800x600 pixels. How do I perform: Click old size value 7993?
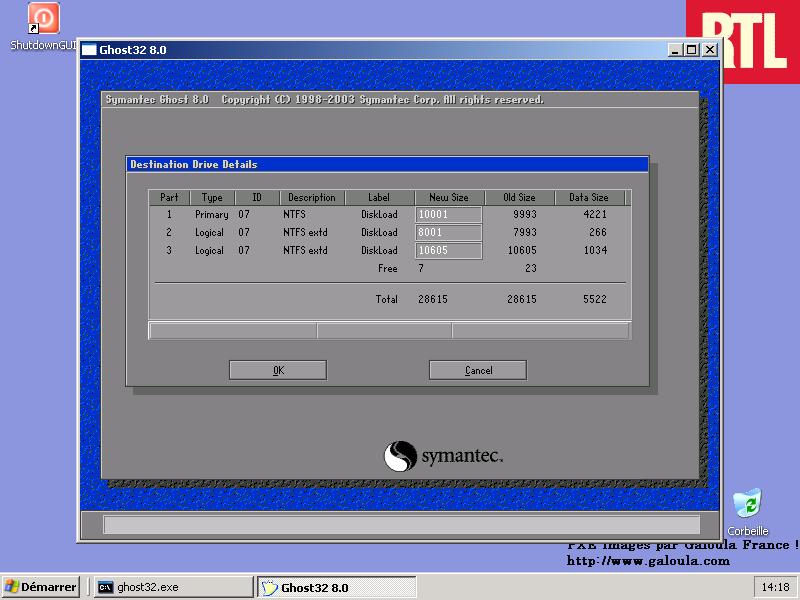click(x=524, y=232)
